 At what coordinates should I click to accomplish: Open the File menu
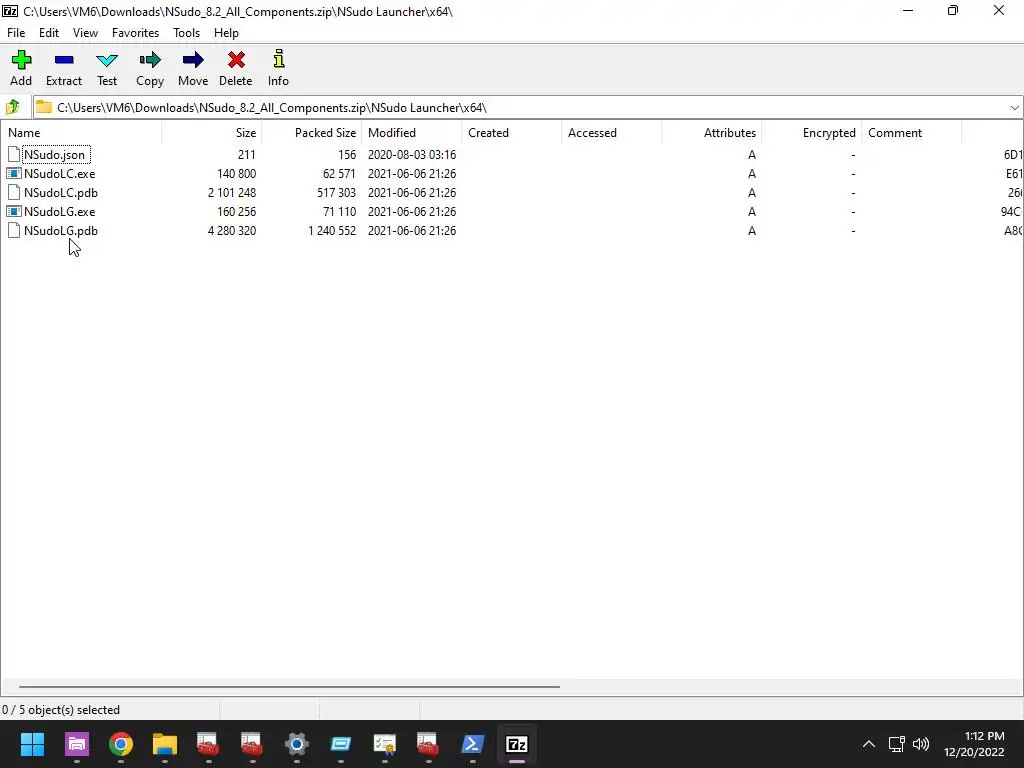(16, 33)
